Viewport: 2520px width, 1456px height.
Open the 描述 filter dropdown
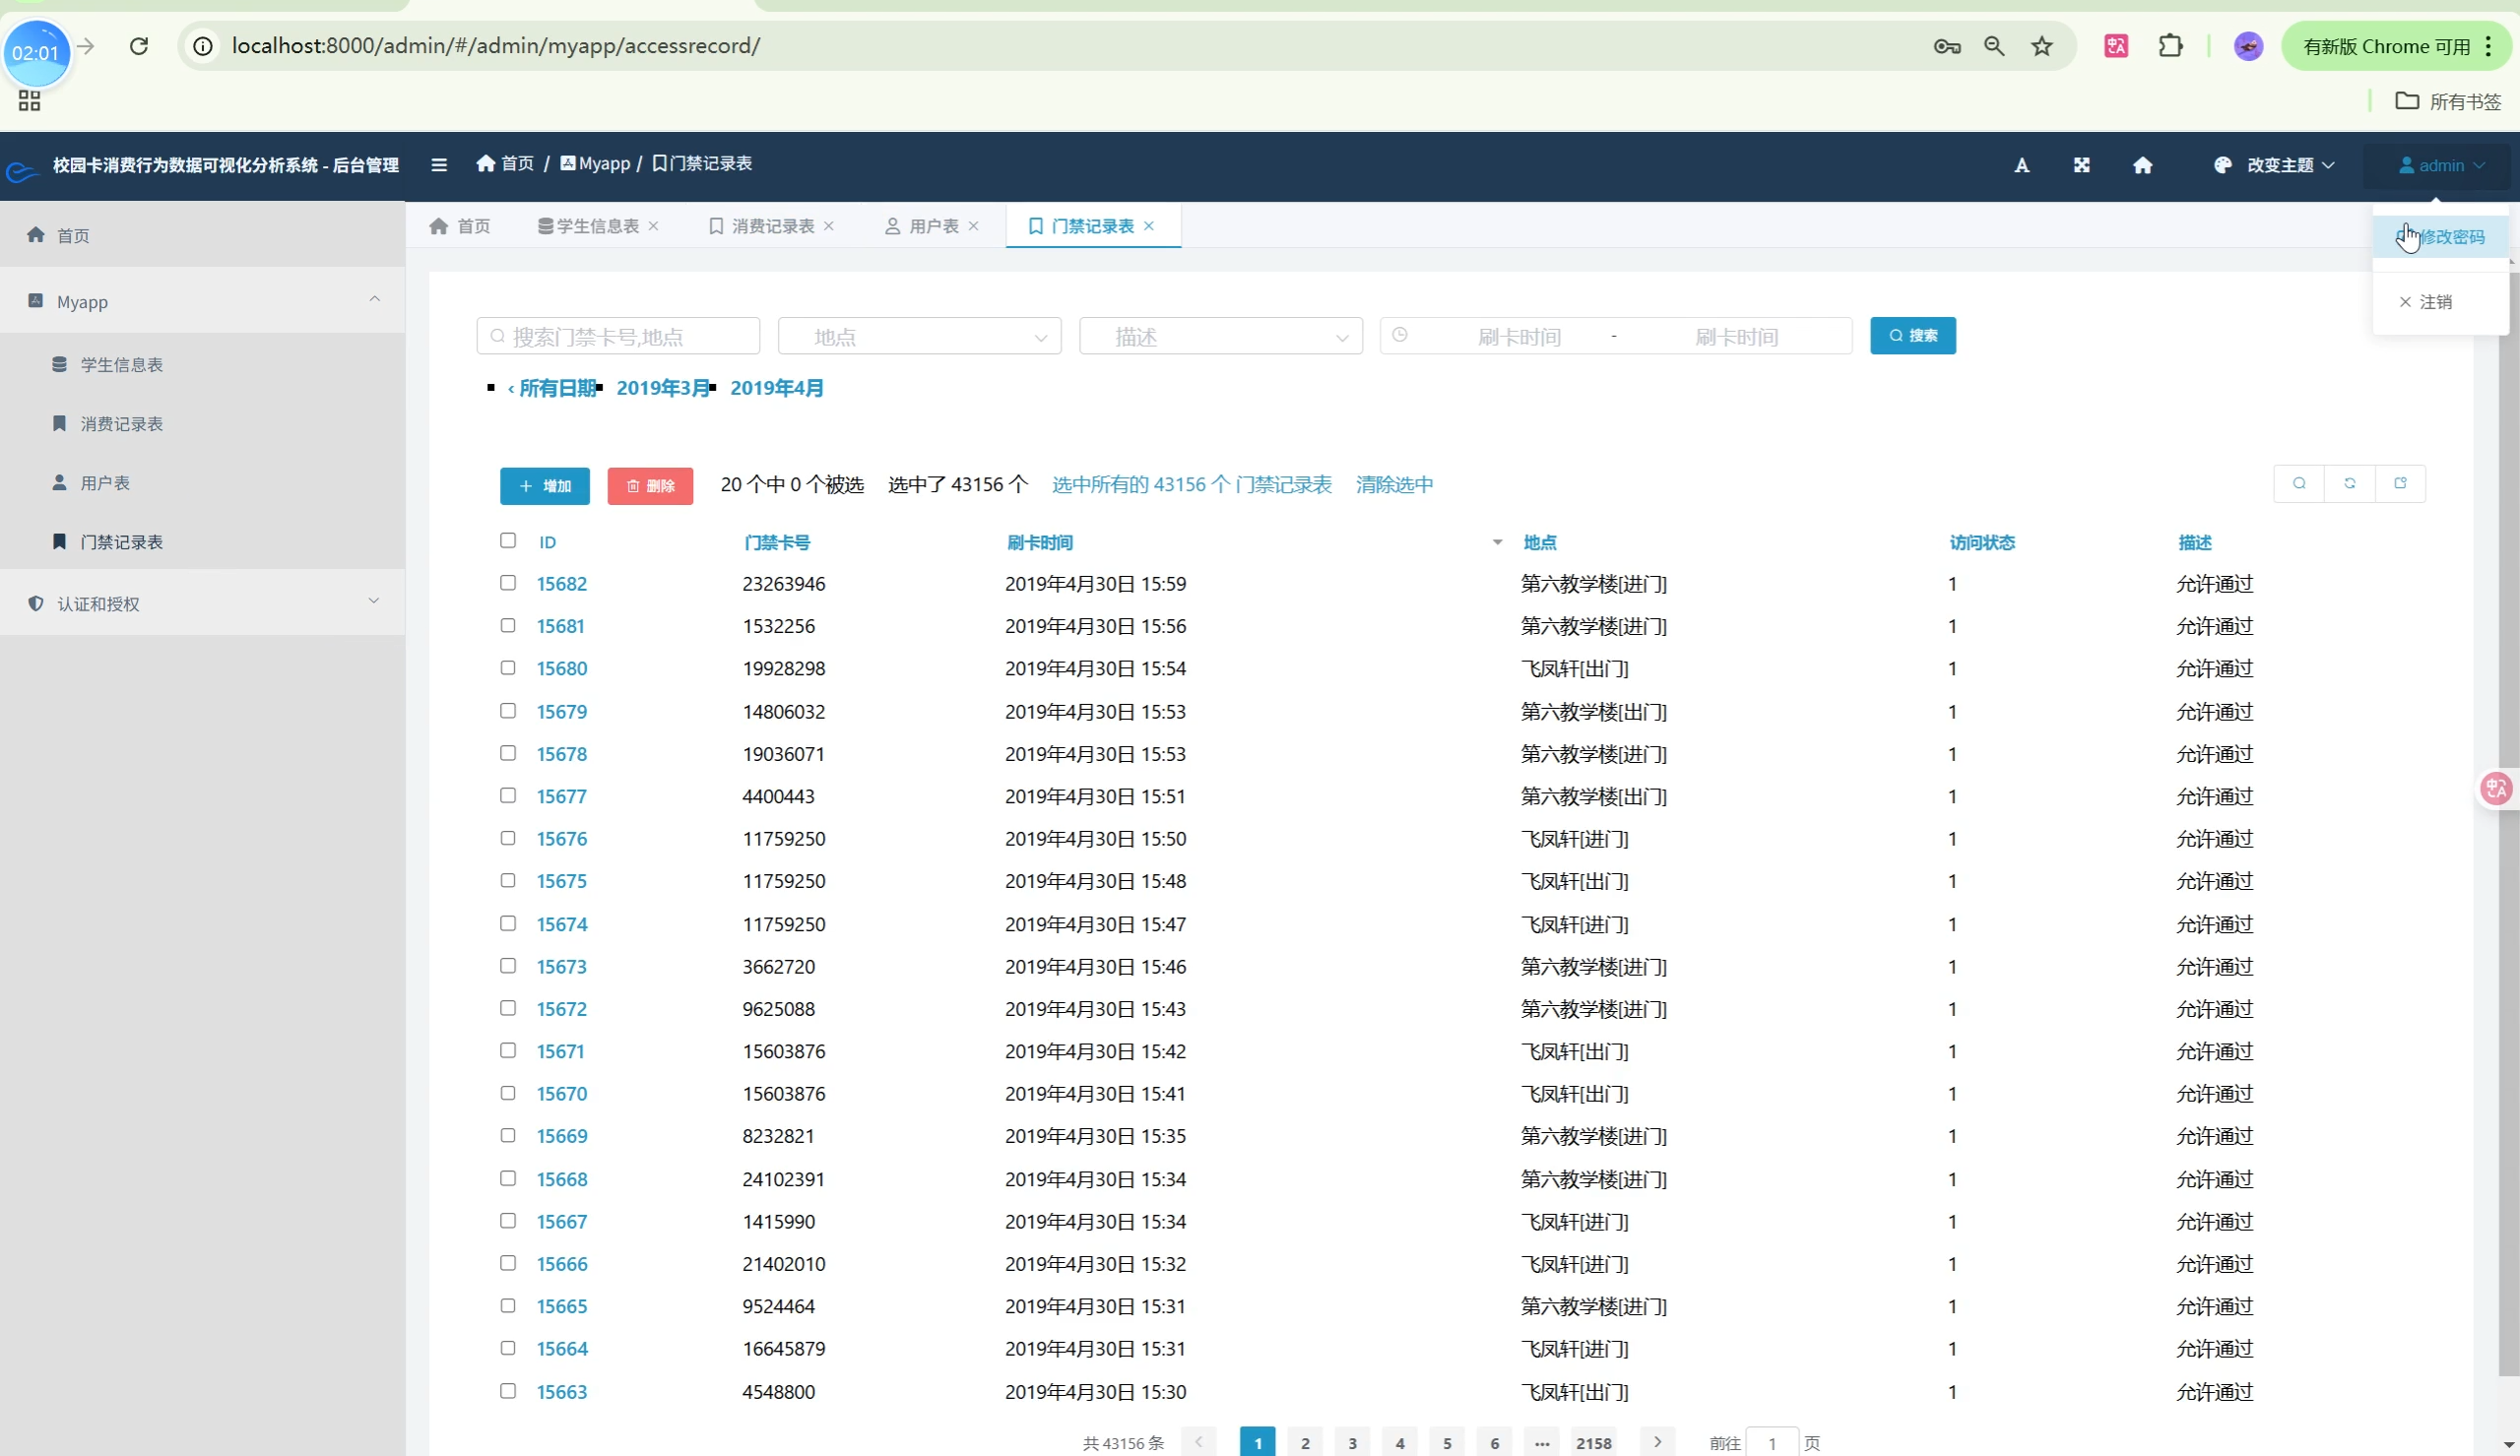click(x=1220, y=337)
